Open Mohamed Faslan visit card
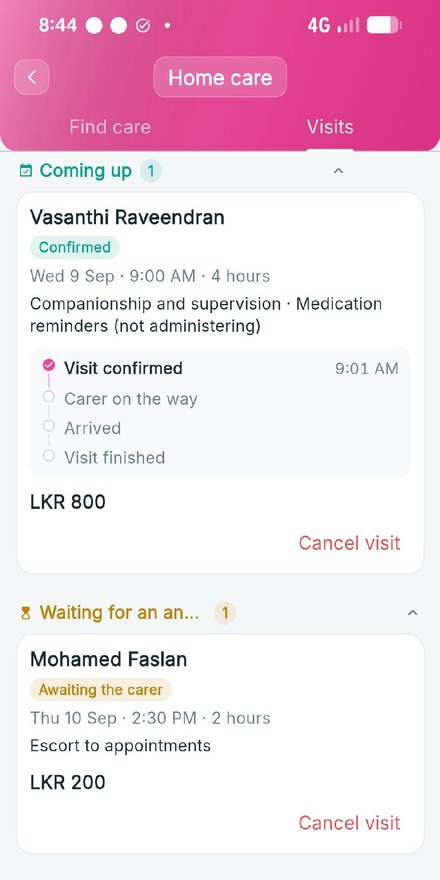The width and height of the screenshot is (440, 880). coord(220,744)
